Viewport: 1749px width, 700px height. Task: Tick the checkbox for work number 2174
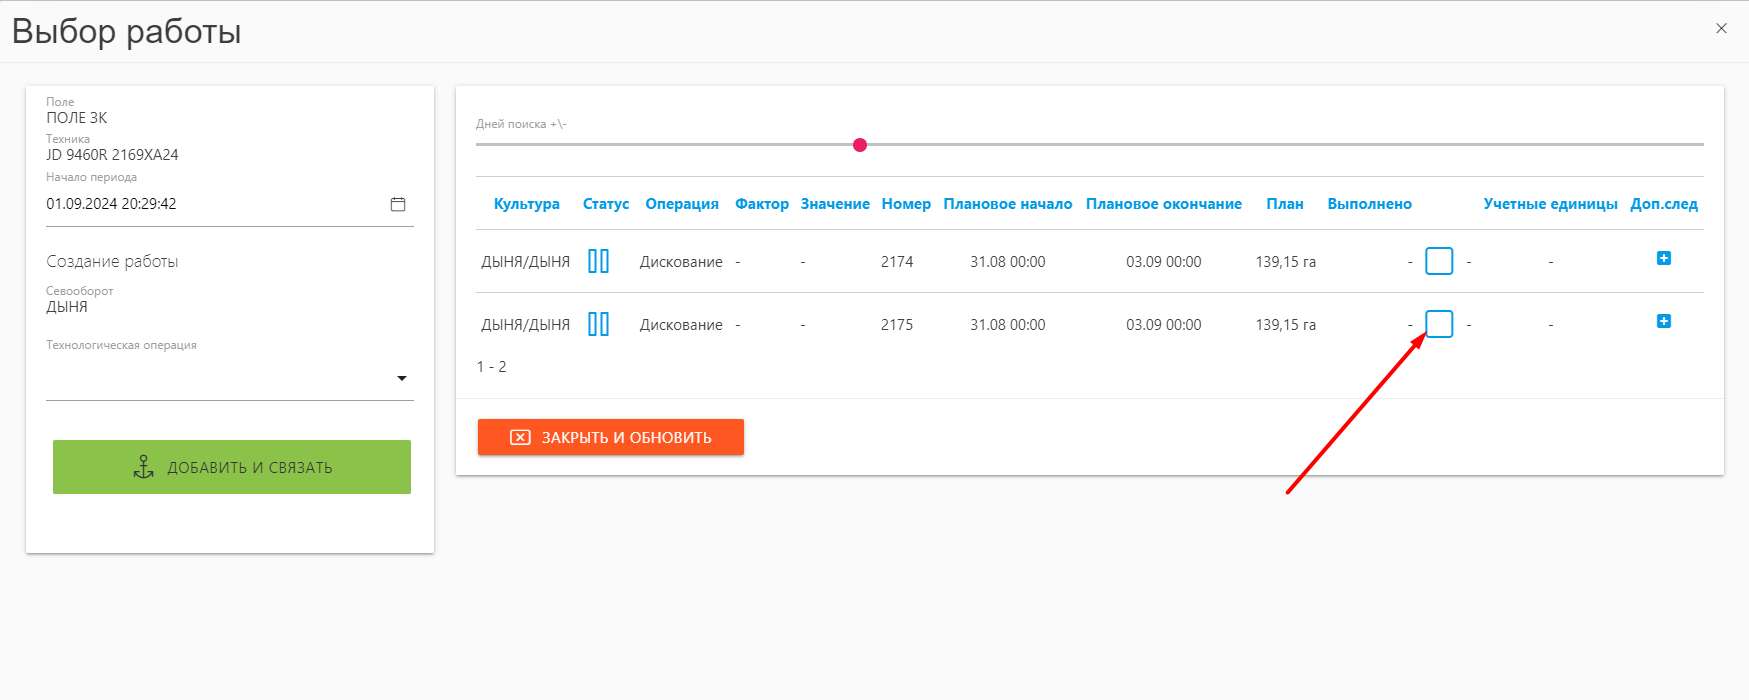coord(1439,261)
